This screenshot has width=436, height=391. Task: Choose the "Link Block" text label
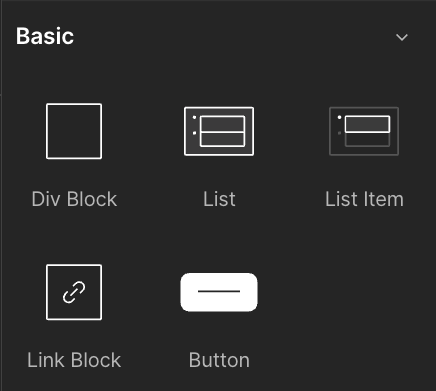click(74, 360)
